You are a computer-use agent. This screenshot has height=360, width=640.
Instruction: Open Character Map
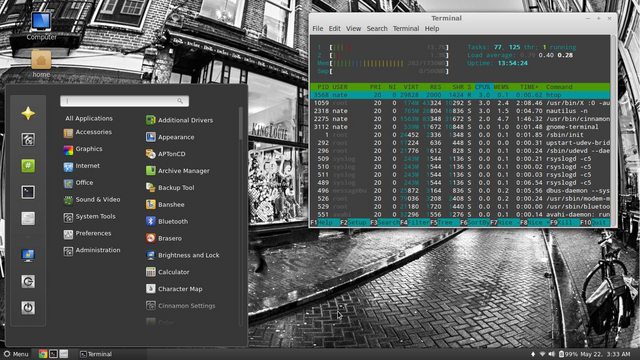(x=174, y=289)
